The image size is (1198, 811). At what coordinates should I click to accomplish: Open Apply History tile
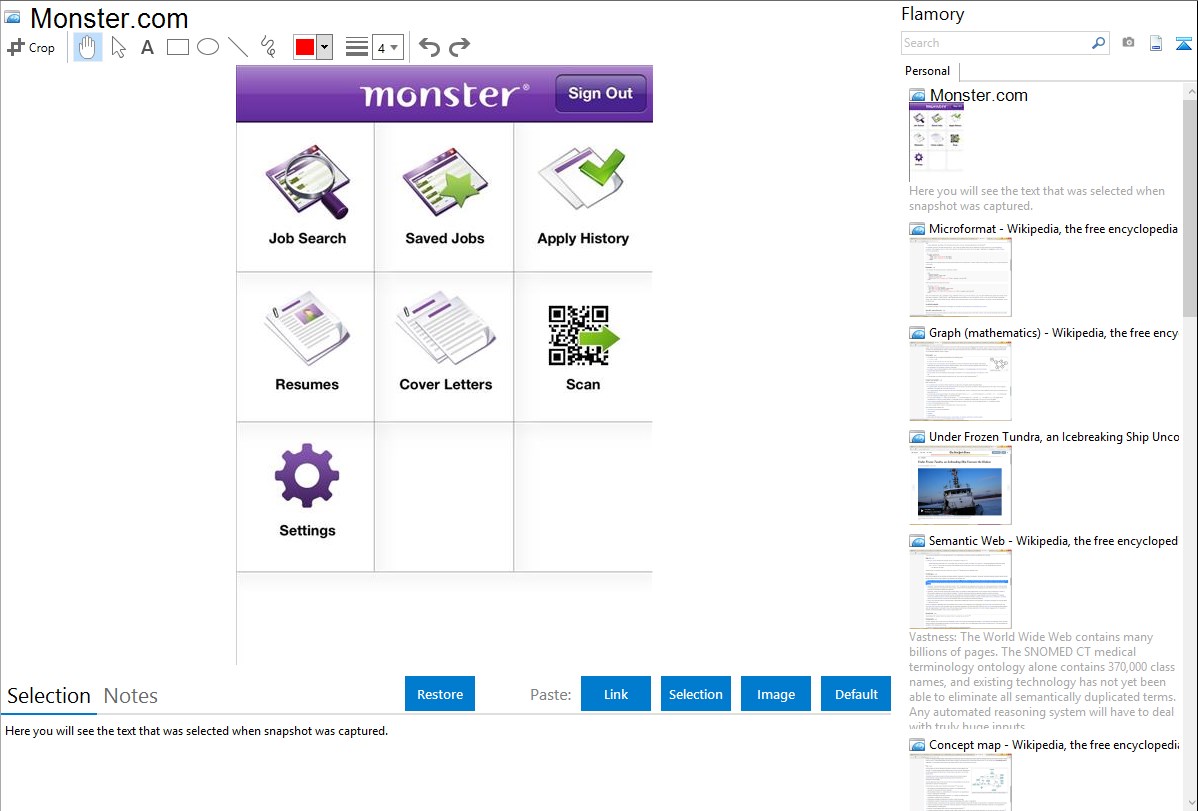click(x=583, y=196)
